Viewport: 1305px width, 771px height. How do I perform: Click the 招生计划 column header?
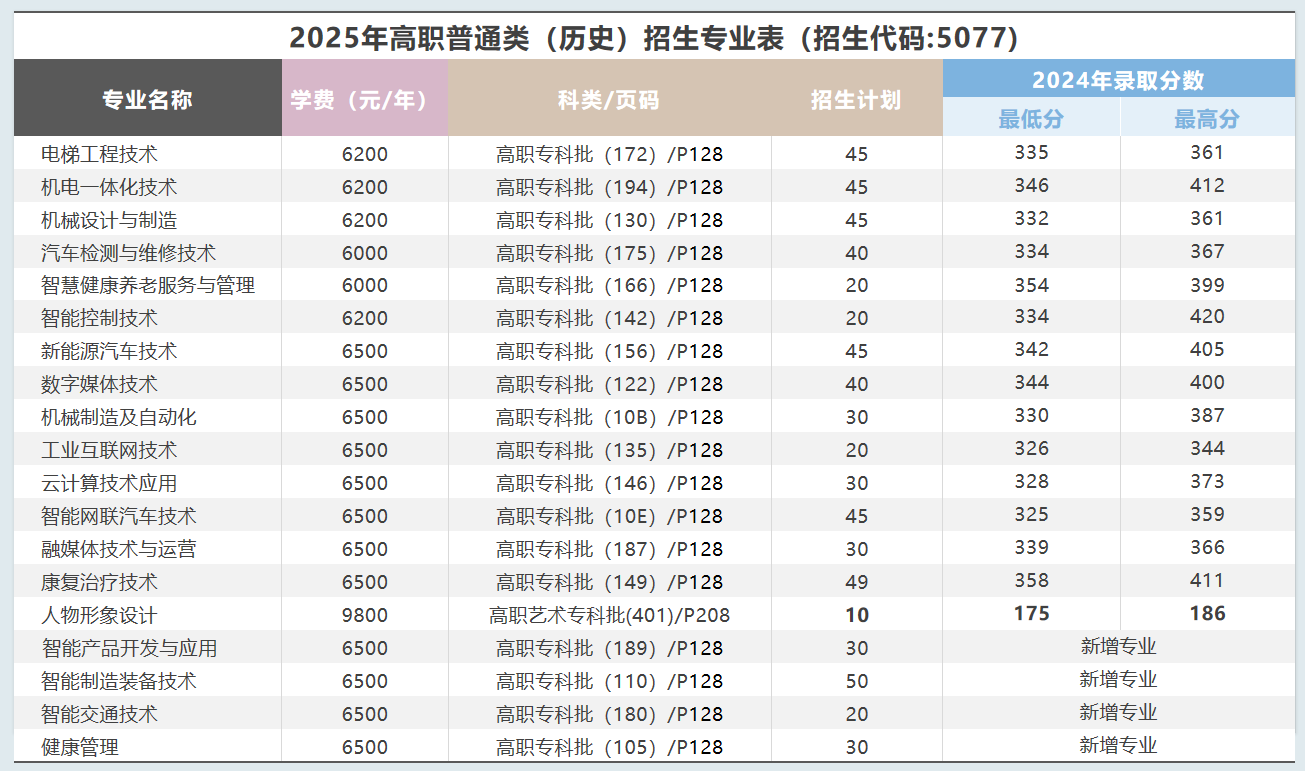tap(856, 99)
